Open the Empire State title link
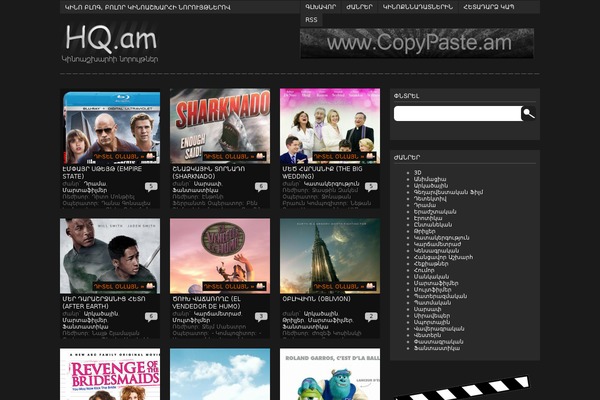The image size is (600, 400). [x=102, y=173]
